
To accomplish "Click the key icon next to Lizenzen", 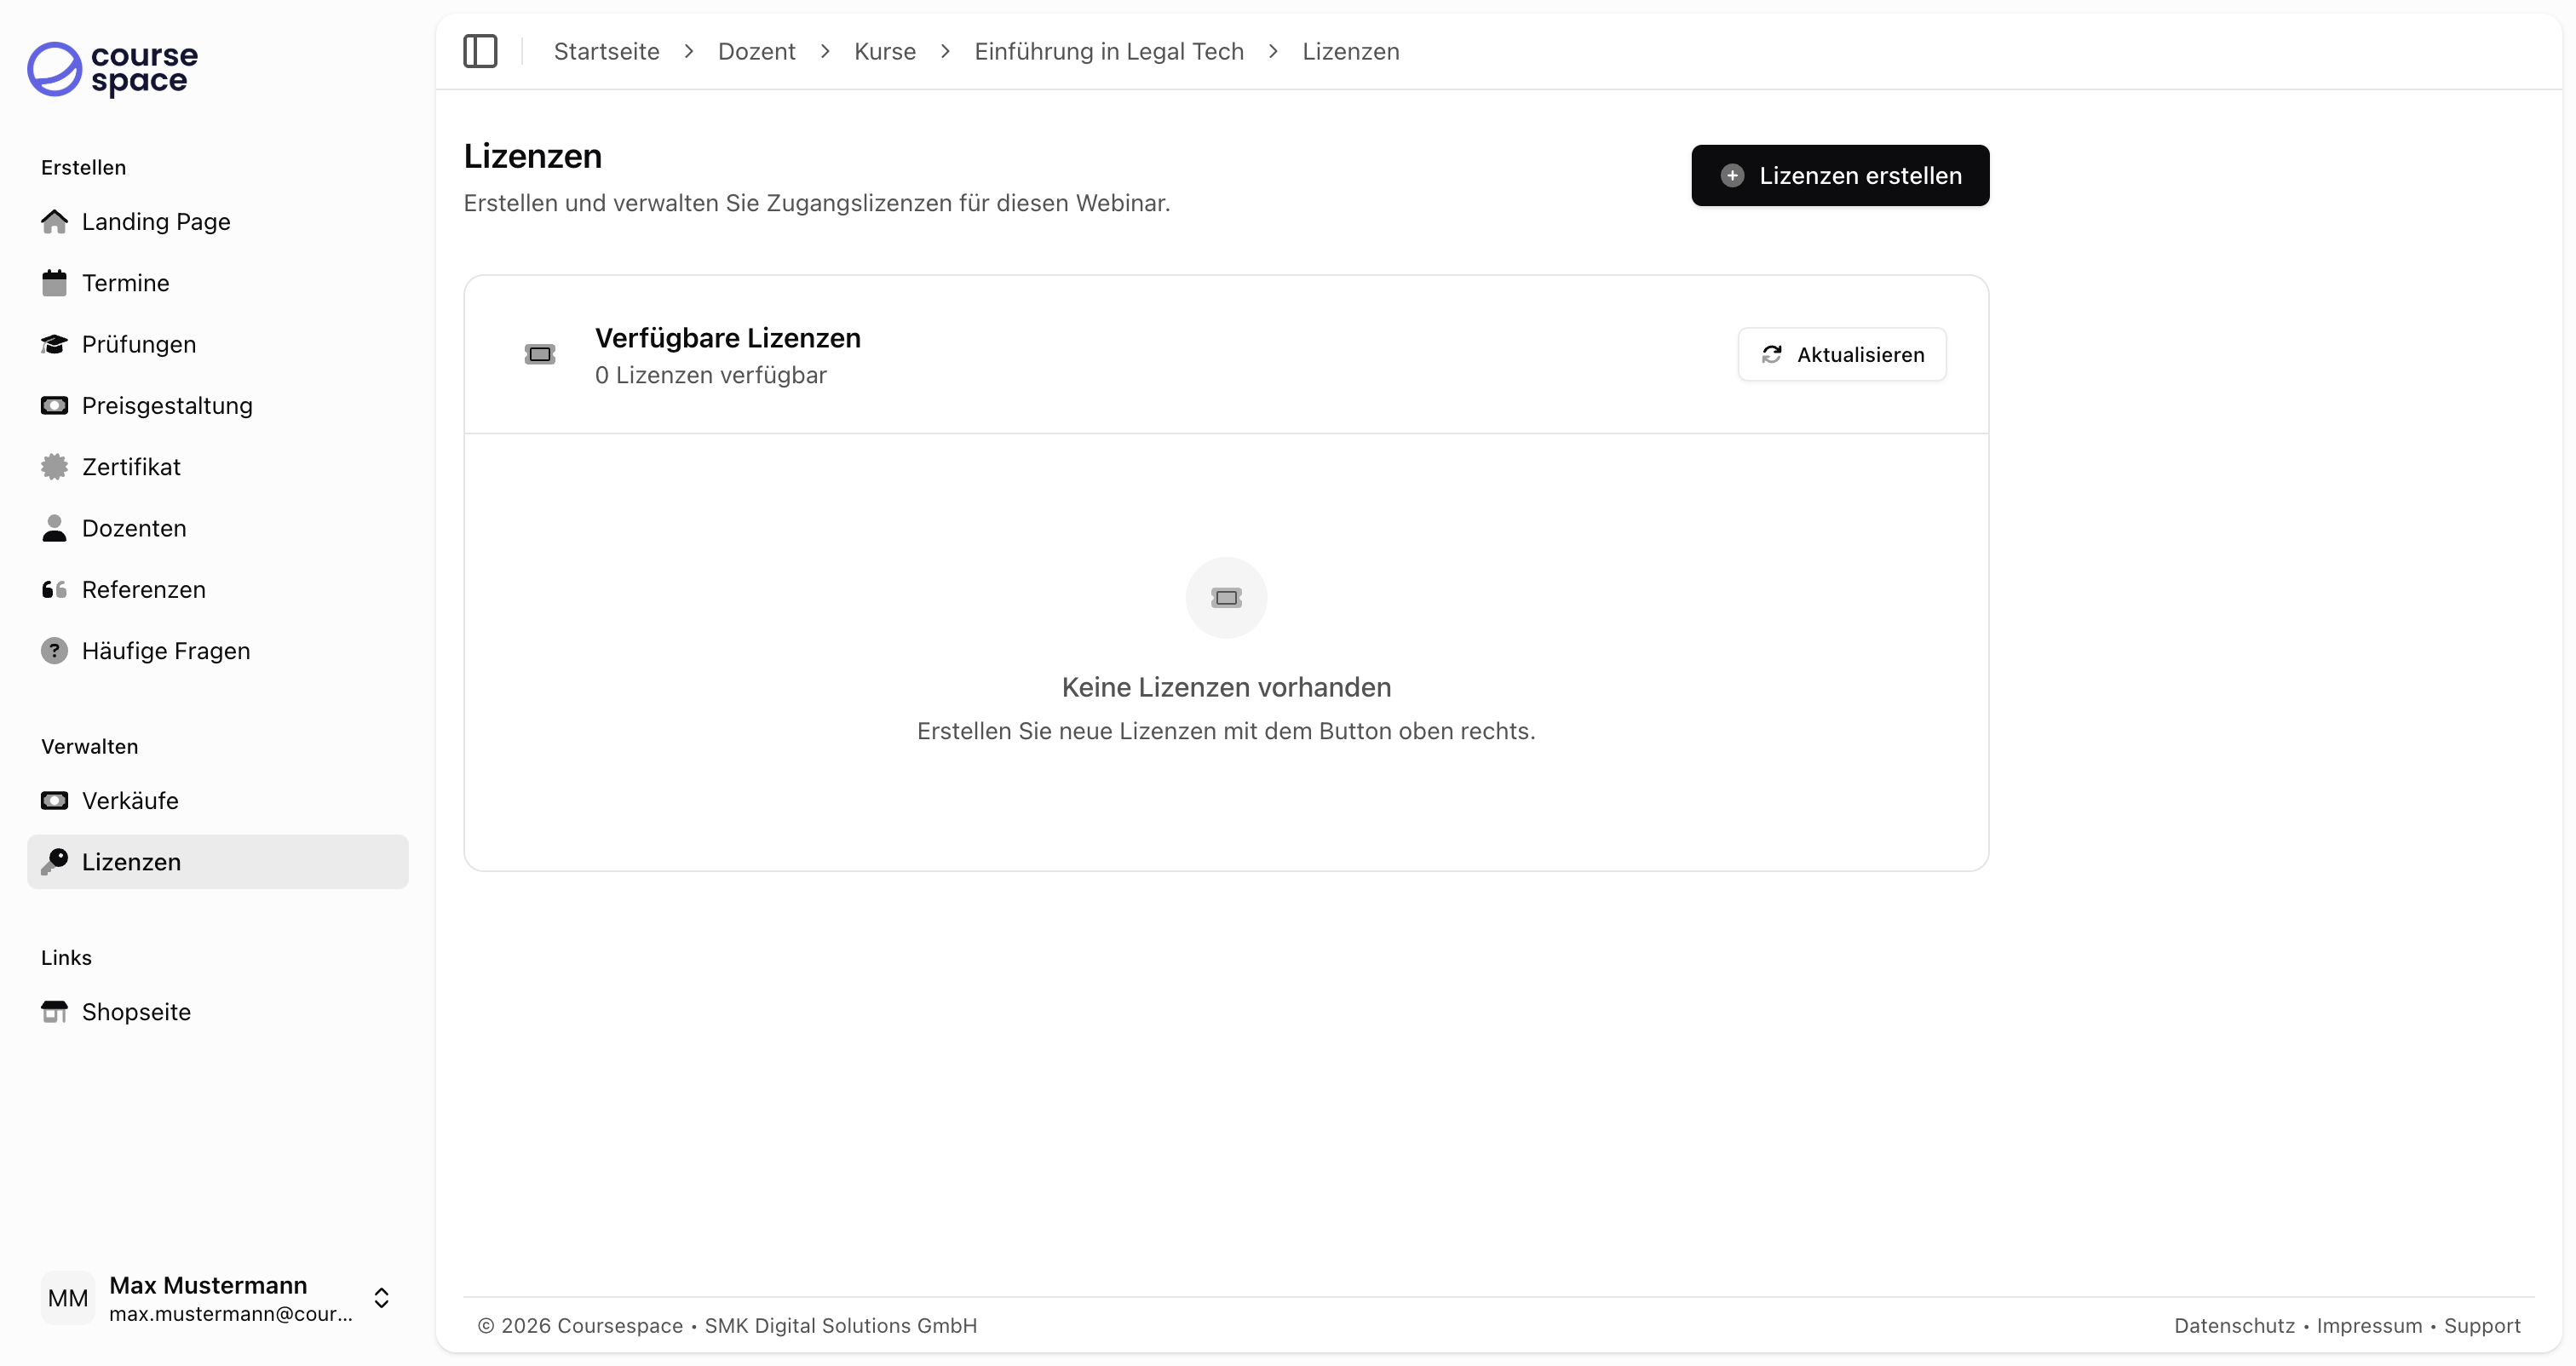I will (x=54, y=862).
